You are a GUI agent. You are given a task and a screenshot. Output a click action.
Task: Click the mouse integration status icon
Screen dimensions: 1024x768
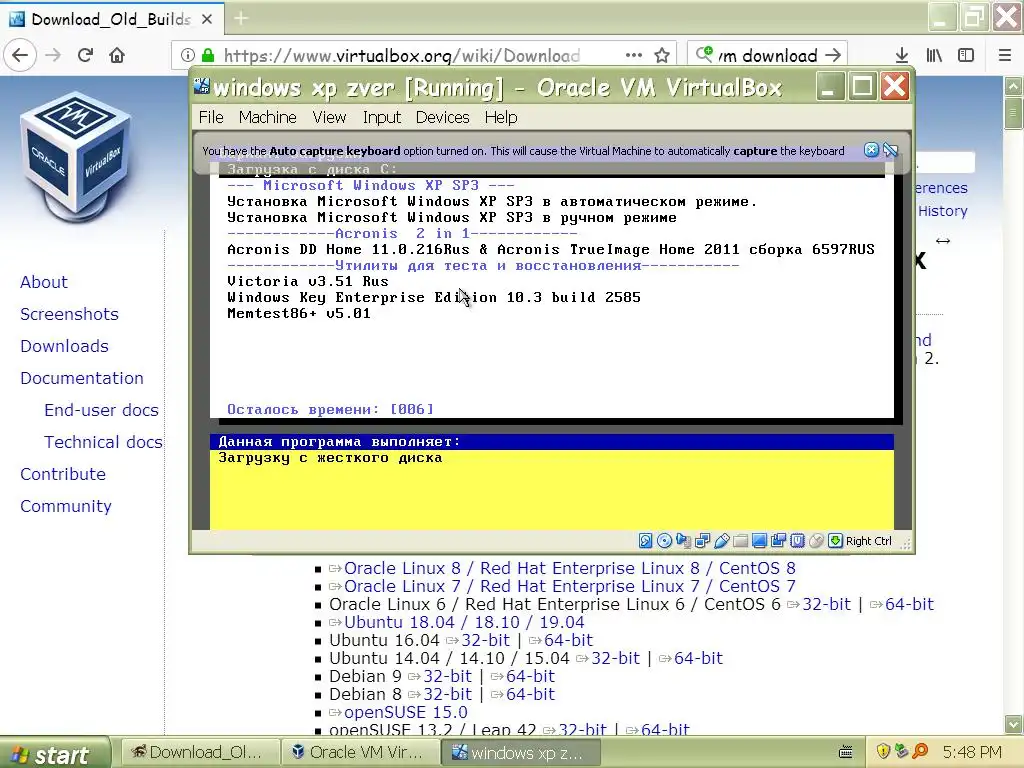pos(816,541)
